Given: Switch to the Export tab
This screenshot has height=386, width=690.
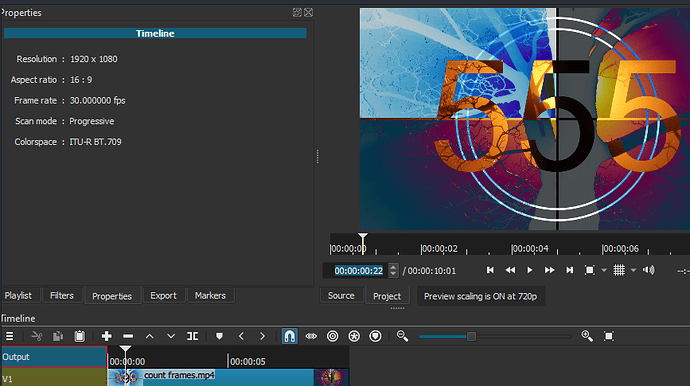Looking at the screenshot, I should click(163, 296).
